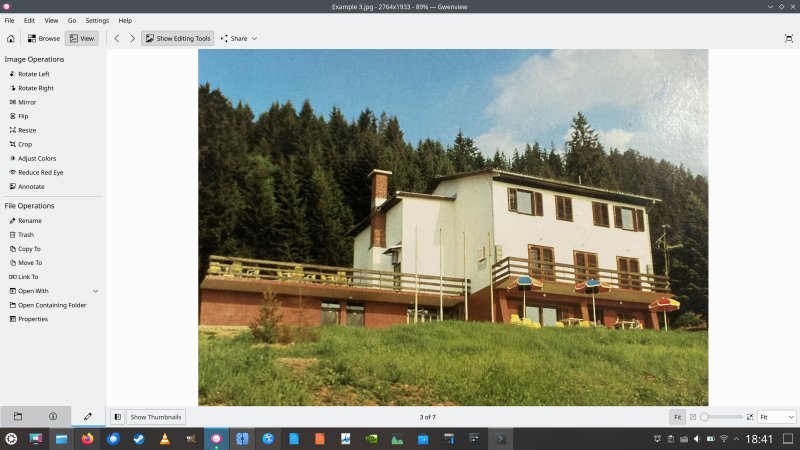Toggle the Fit zoom button
Viewport: 800px width, 450px height.
[x=677, y=417]
